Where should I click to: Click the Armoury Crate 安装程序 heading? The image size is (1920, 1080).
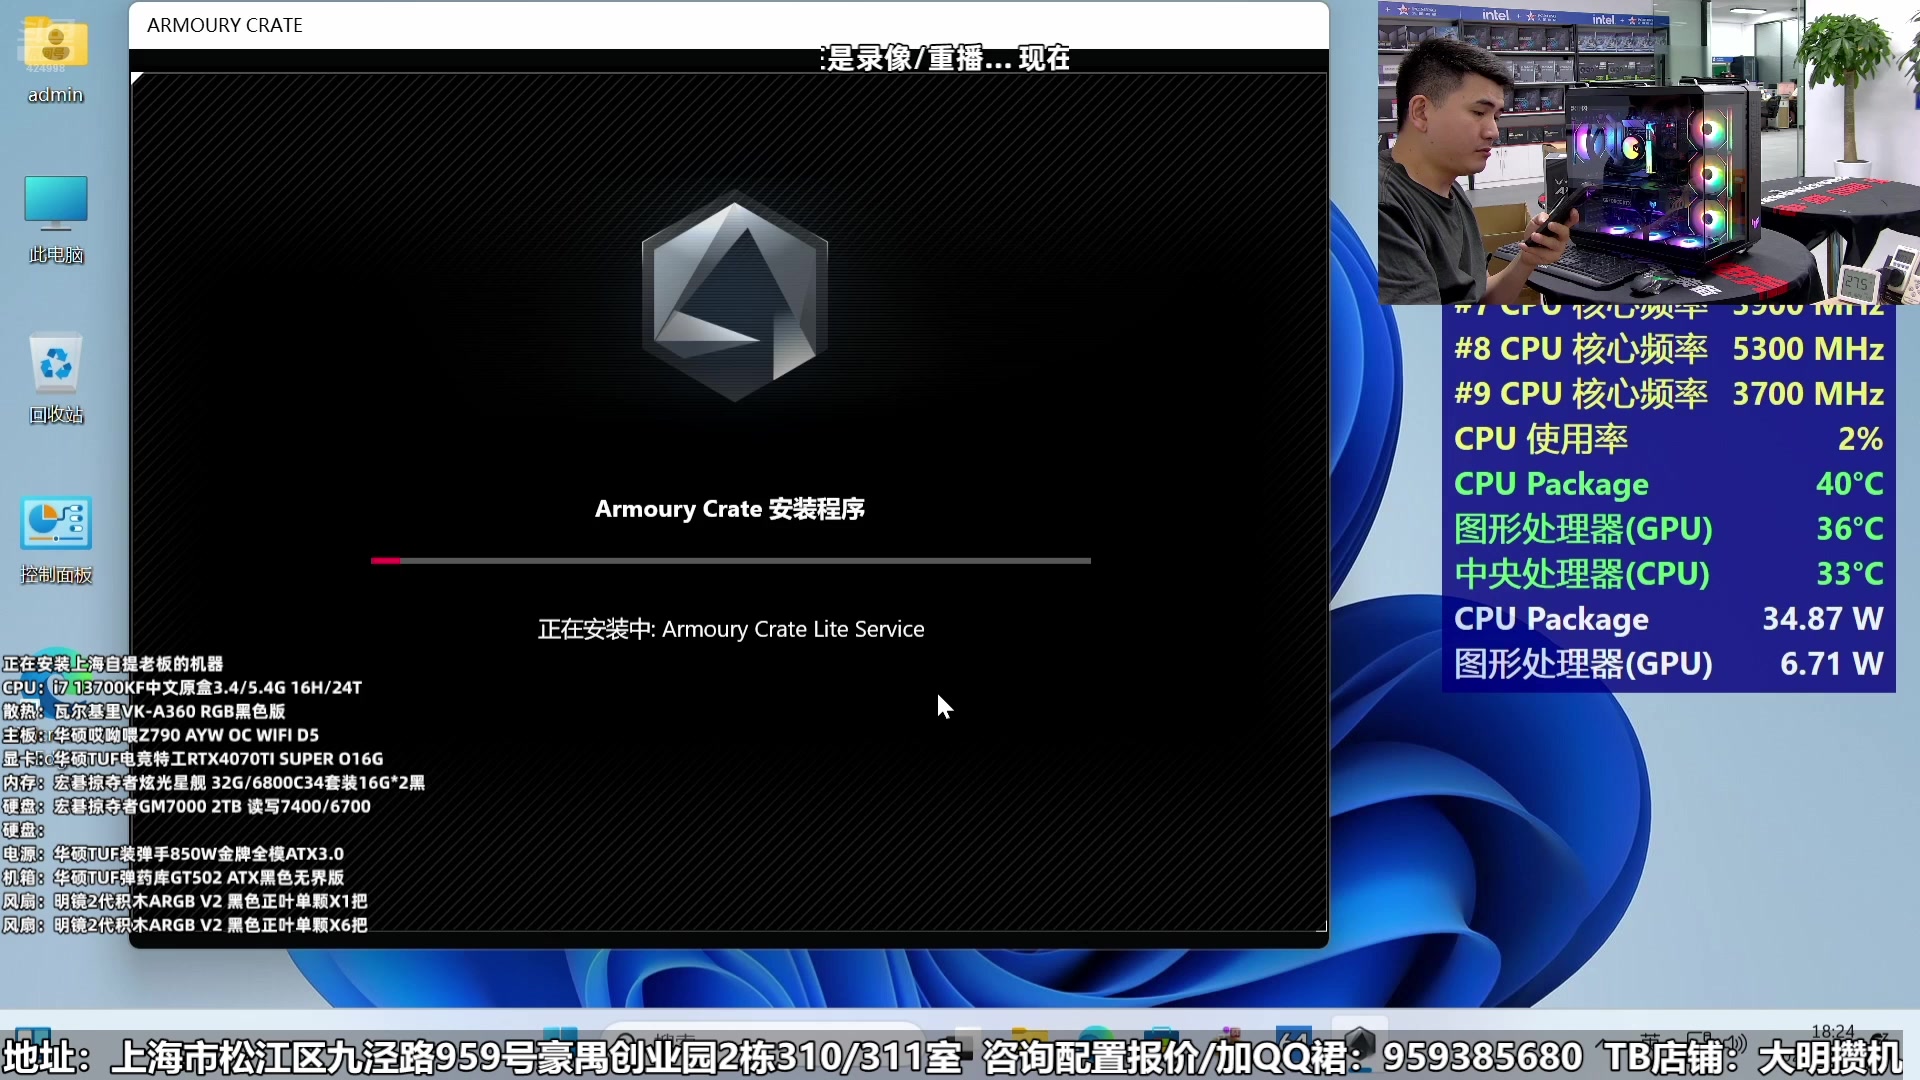coord(730,509)
